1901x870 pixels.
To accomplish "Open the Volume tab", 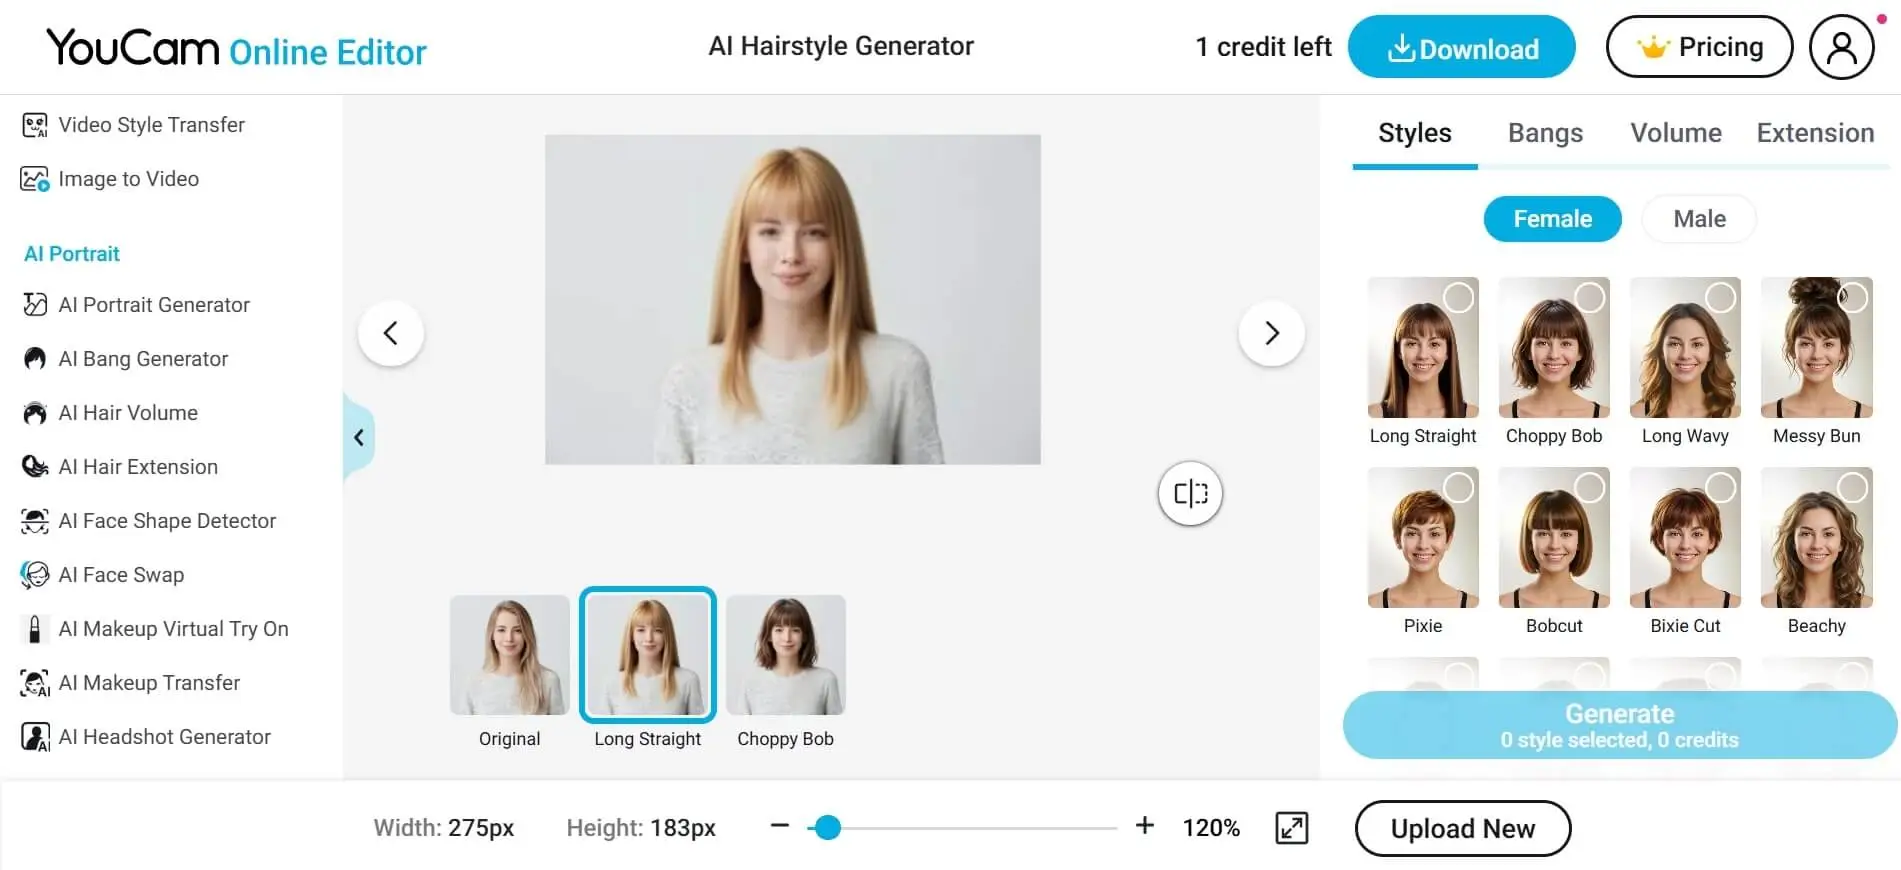I will click(1676, 133).
